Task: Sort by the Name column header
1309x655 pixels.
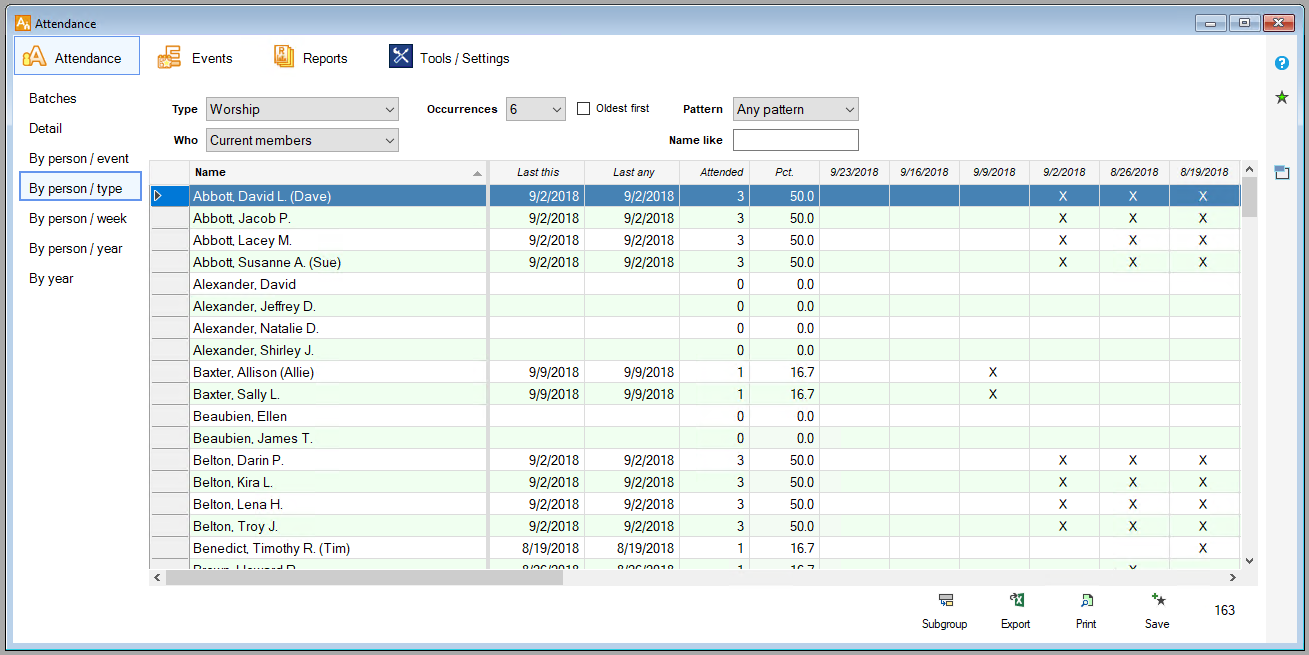Action: point(330,172)
